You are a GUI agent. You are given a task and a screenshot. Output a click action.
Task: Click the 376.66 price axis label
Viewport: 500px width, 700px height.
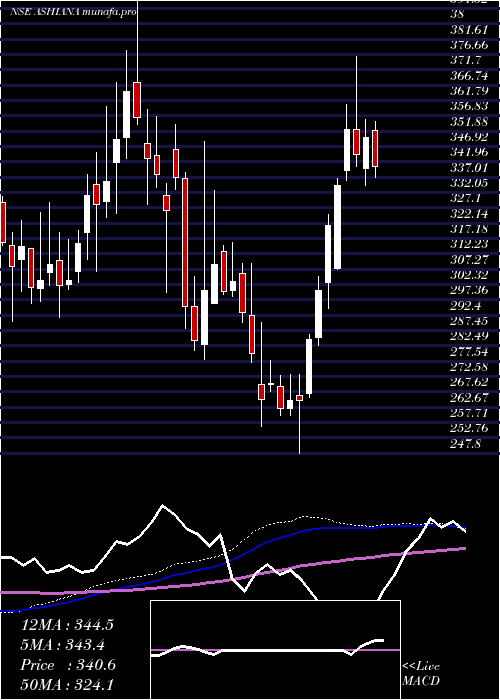click(x=469, y=46)
